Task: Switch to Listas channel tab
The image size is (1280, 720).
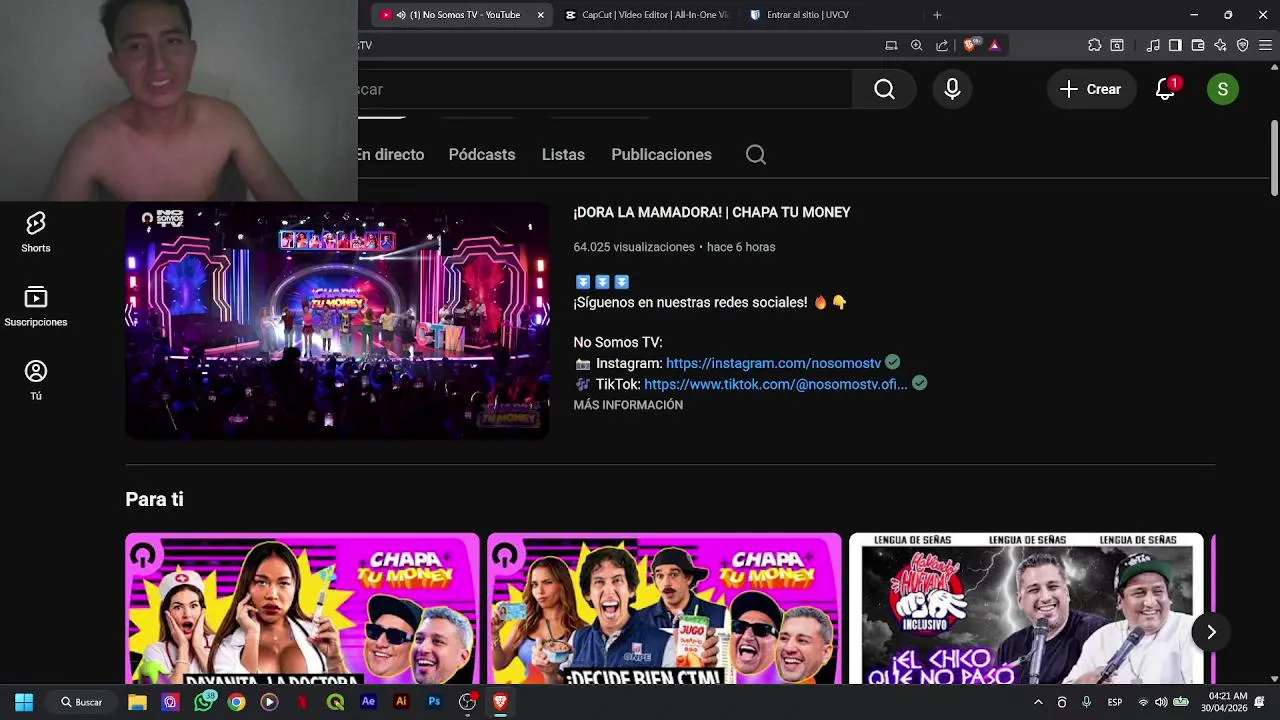Action: click(563, 154)
